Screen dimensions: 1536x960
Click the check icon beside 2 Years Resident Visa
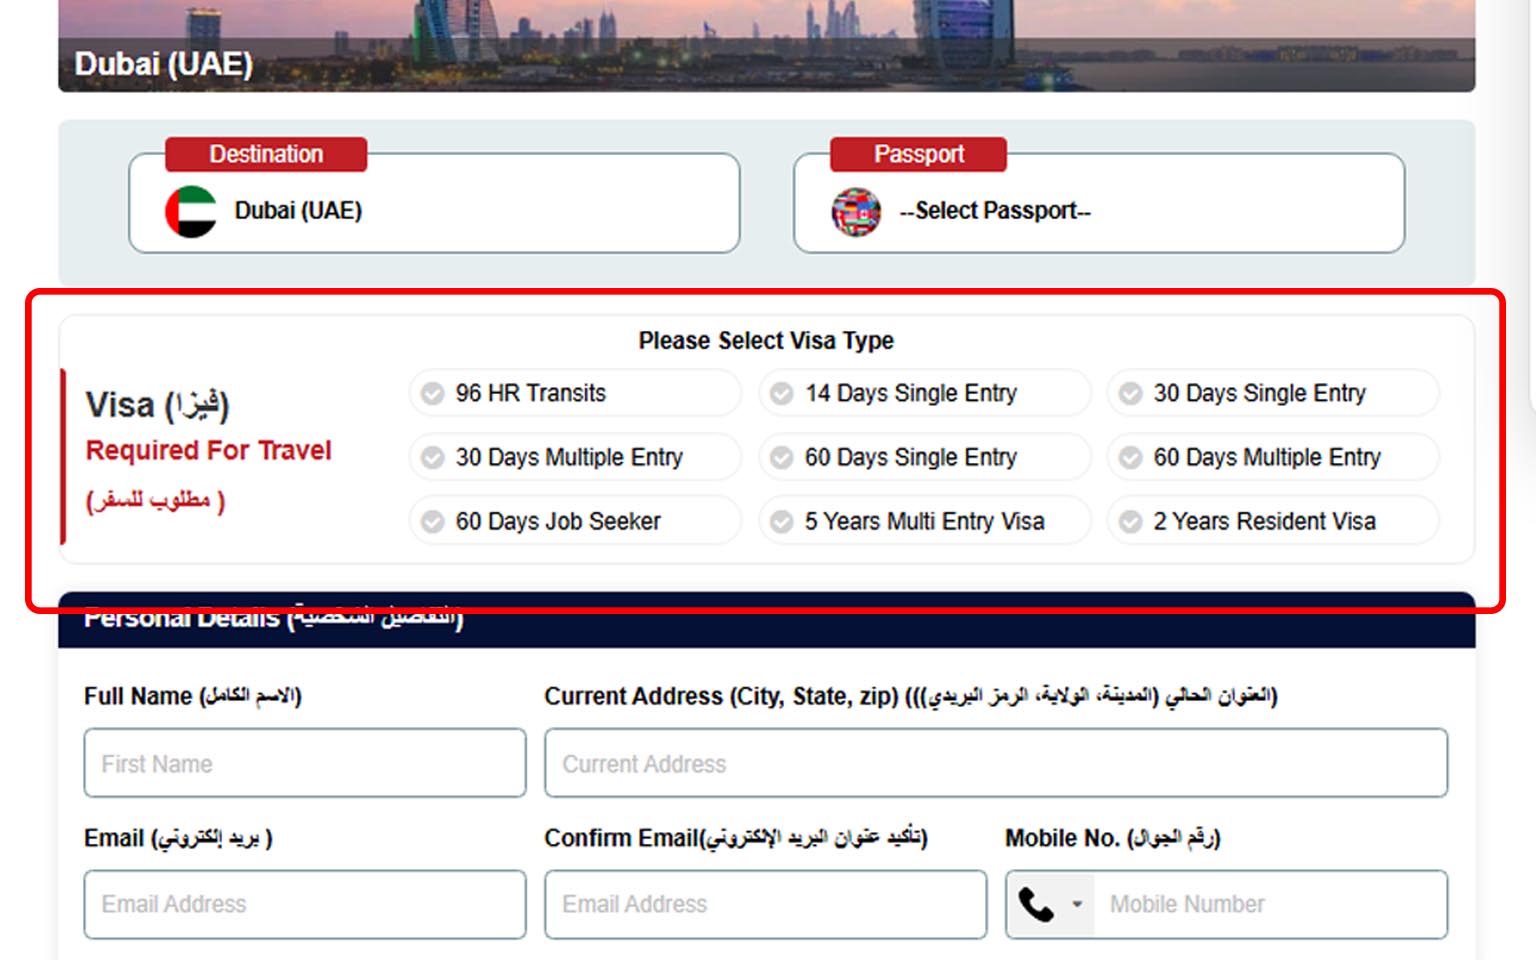pos(1131,522)
